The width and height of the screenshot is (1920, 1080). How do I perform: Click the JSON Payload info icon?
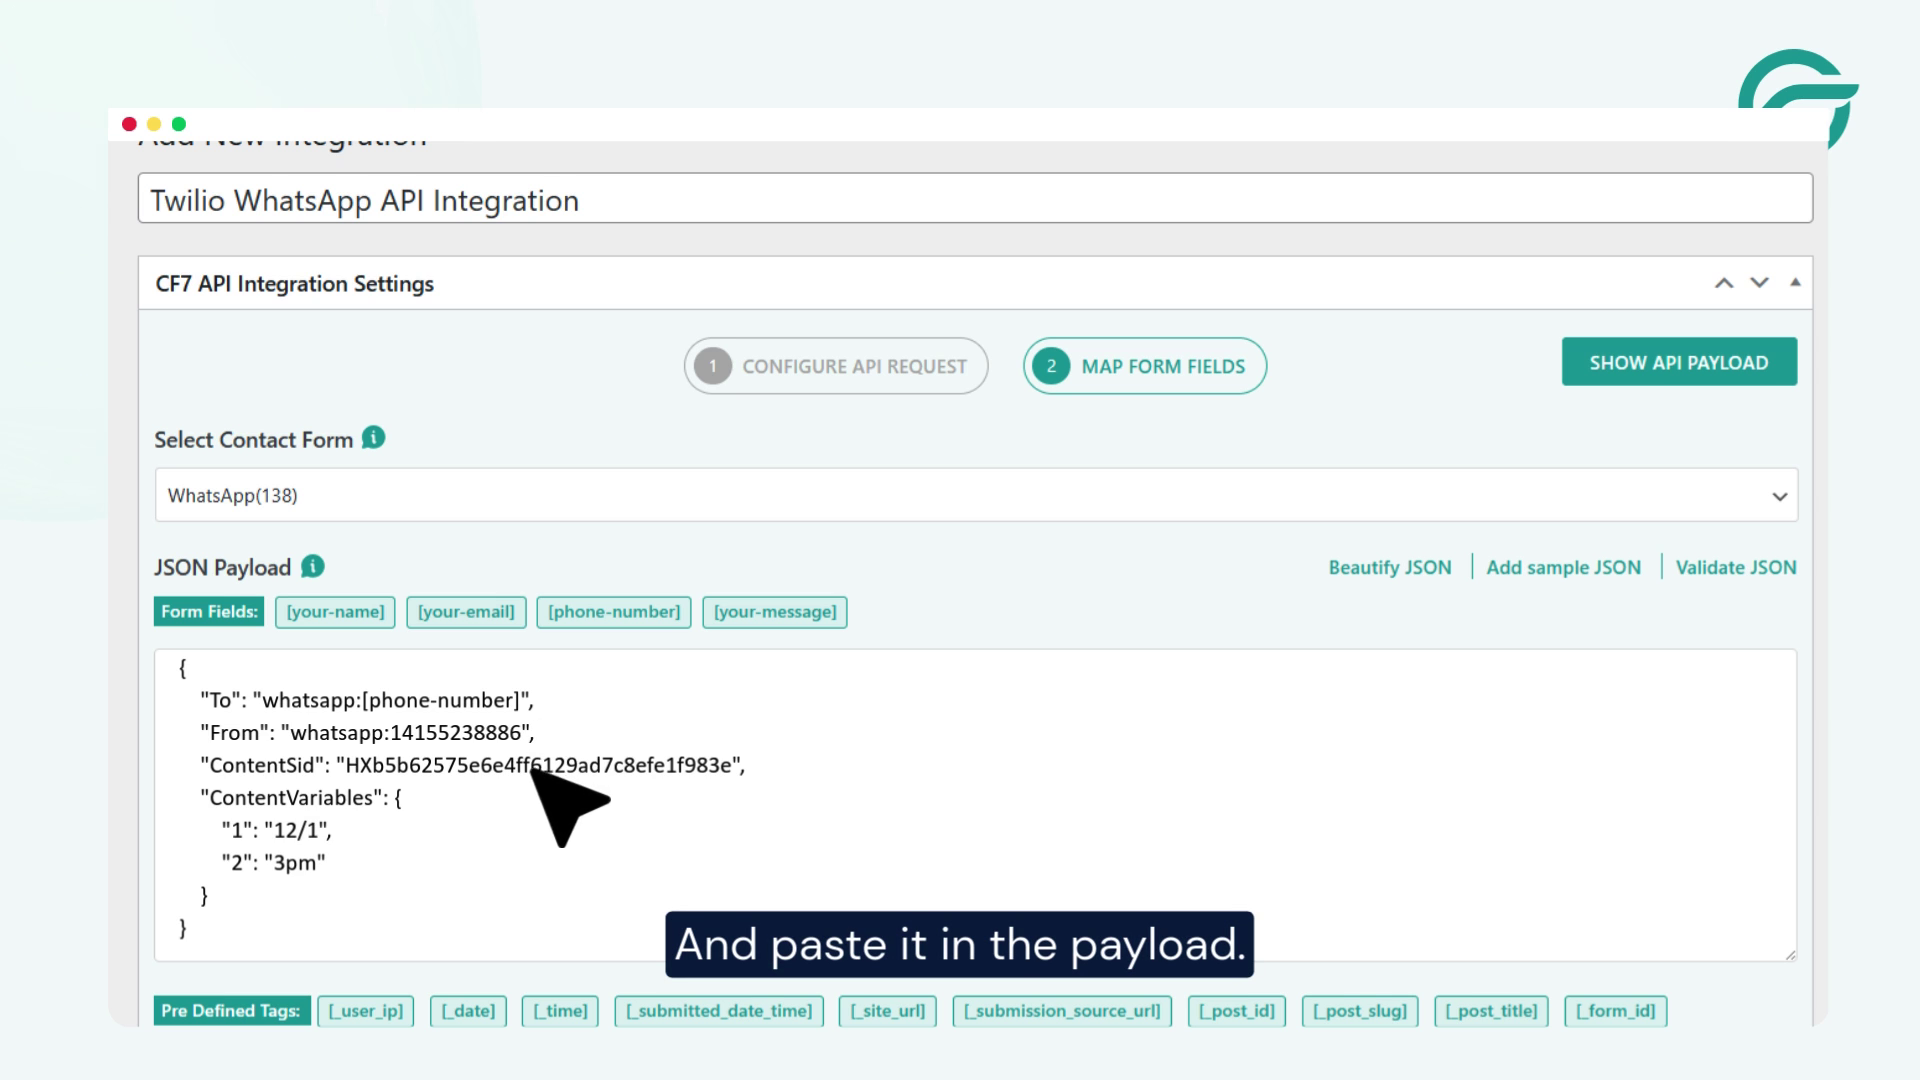point(310,567)
